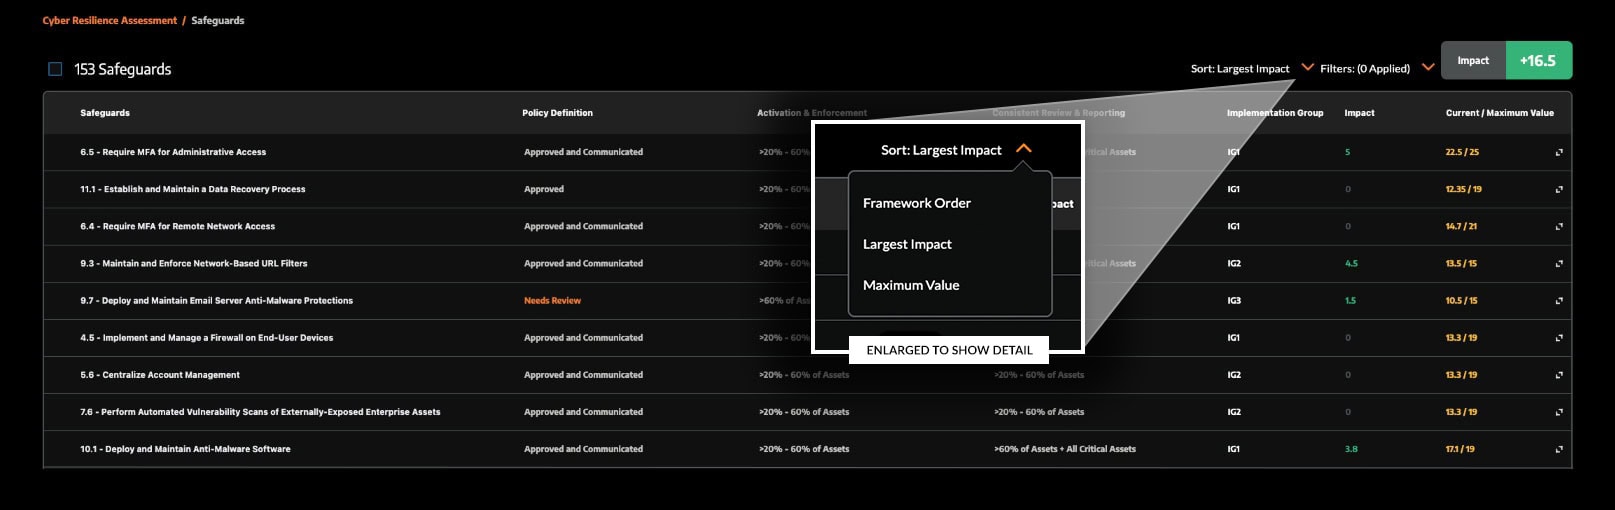
Task: Click impact value '4.5' in 9.3 row
Action: [1352, 264]
